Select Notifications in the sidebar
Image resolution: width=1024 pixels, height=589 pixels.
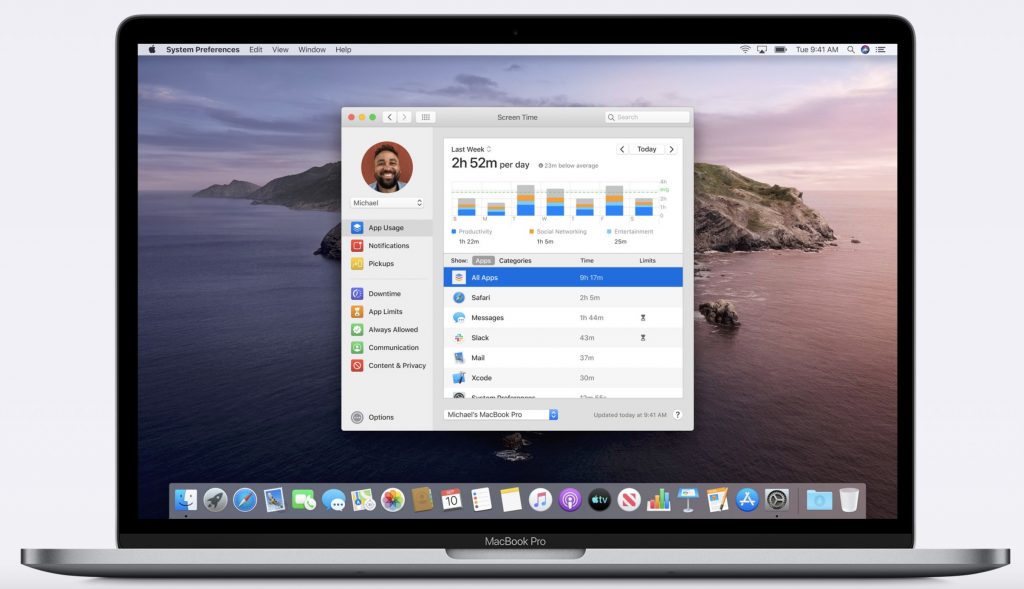pos(388,246)
